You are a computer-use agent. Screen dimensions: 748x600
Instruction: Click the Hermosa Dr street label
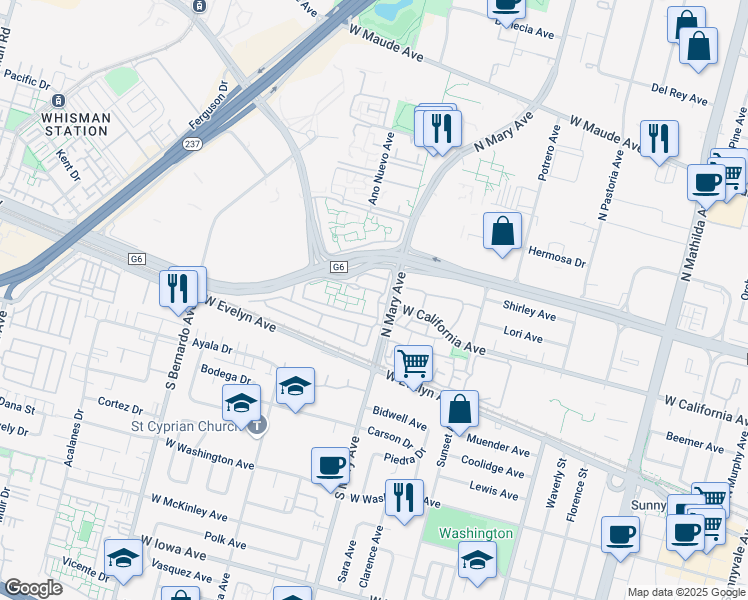pos(557,257)
